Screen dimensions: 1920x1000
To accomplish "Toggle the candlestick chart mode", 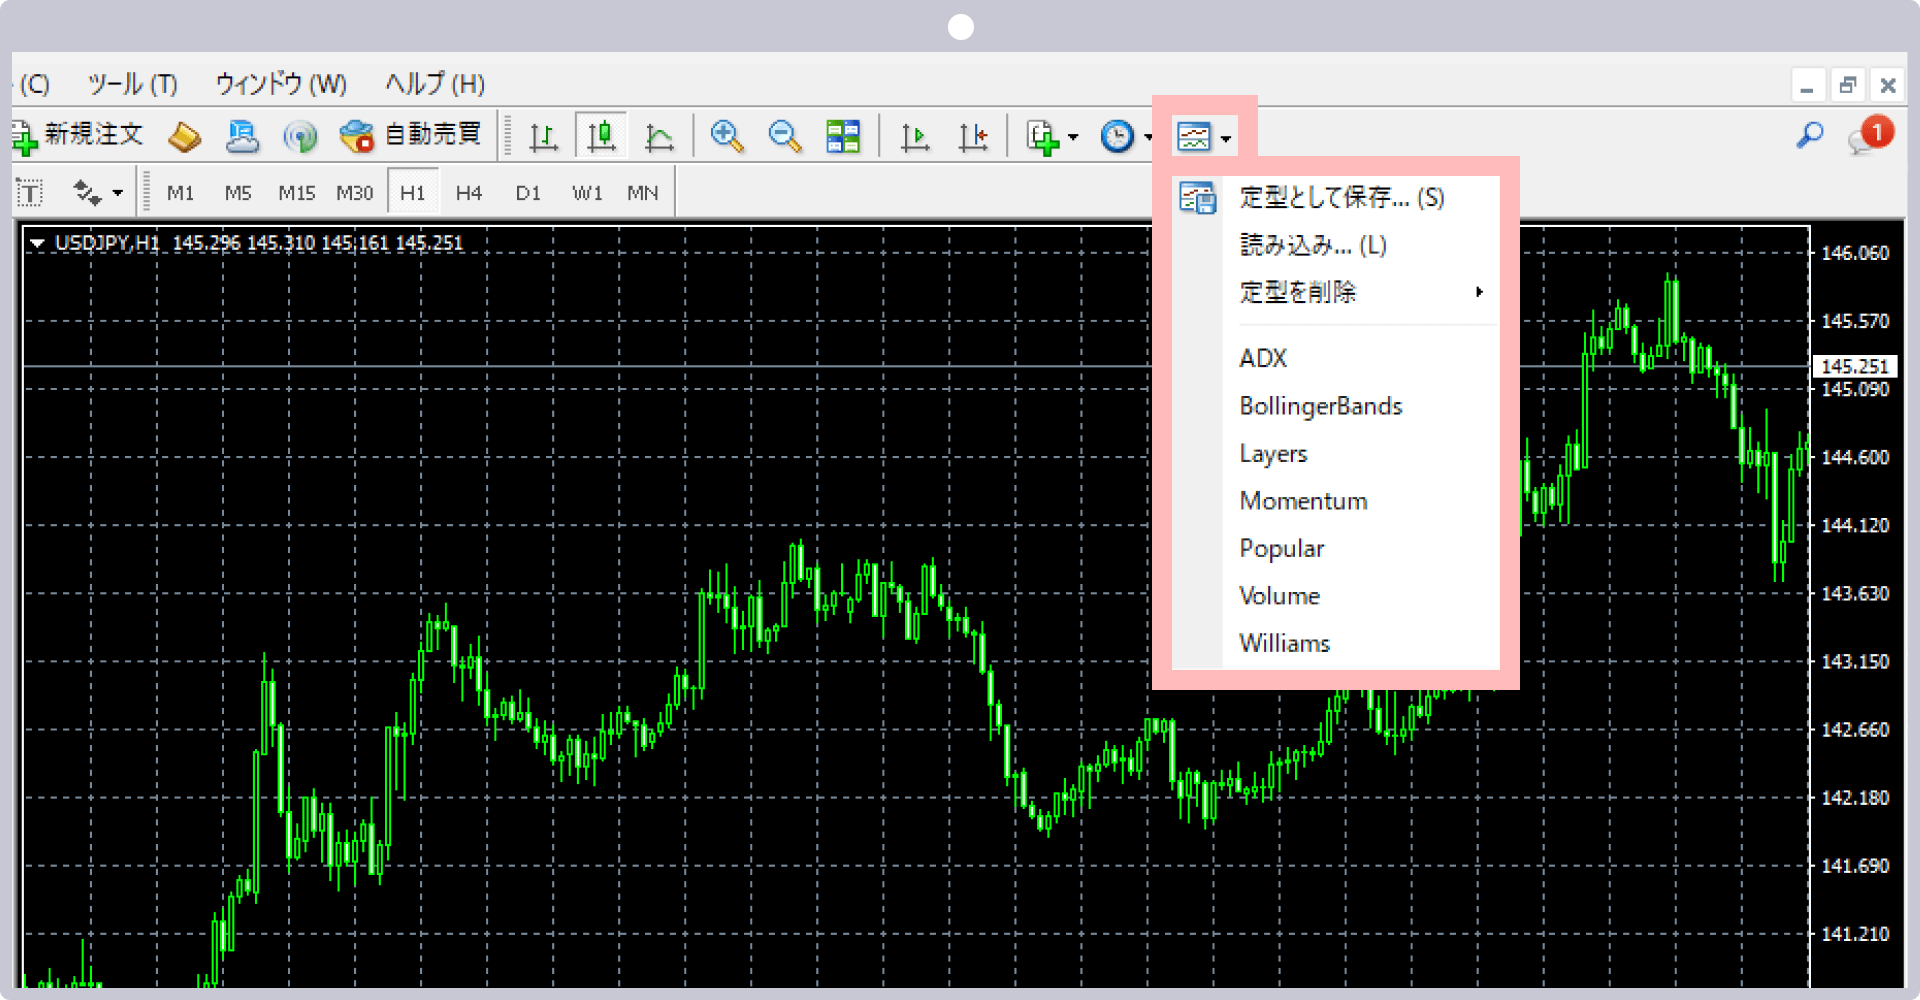I will pyautogui.click(x=601, y=136).
